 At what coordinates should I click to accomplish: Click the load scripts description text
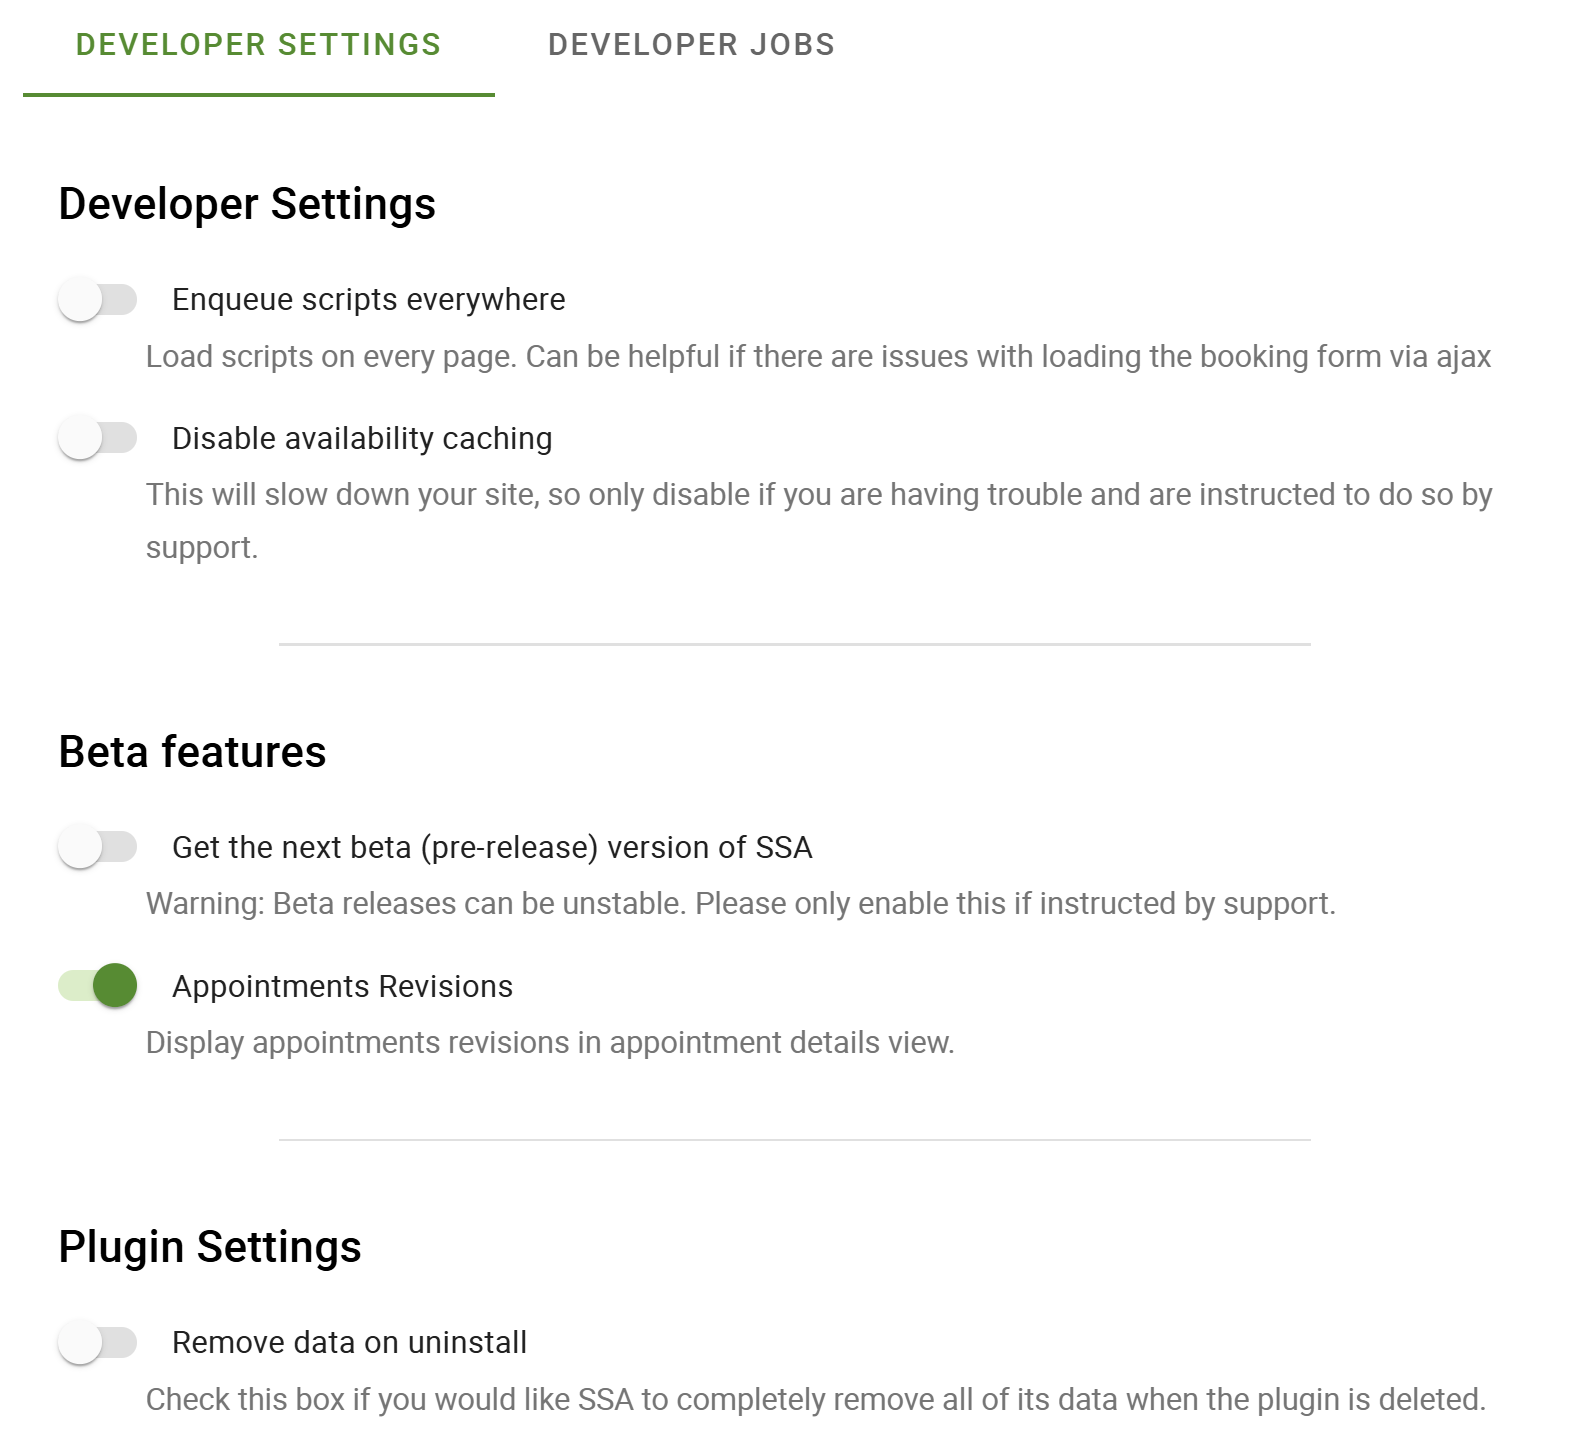click(818, 355)
